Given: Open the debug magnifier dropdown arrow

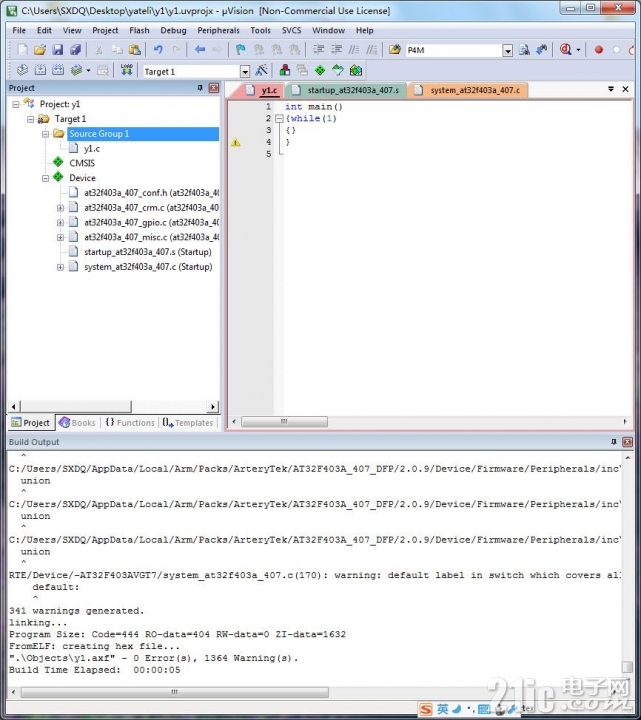Looking at the screenshot, I should pyautogui.click(x=578, y=50).
